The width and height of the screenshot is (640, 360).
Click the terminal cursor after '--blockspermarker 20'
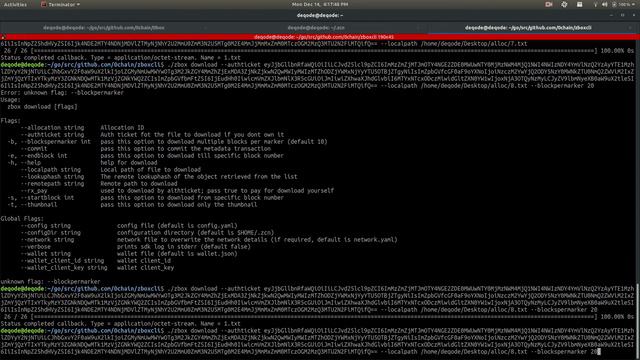(599, 351)
